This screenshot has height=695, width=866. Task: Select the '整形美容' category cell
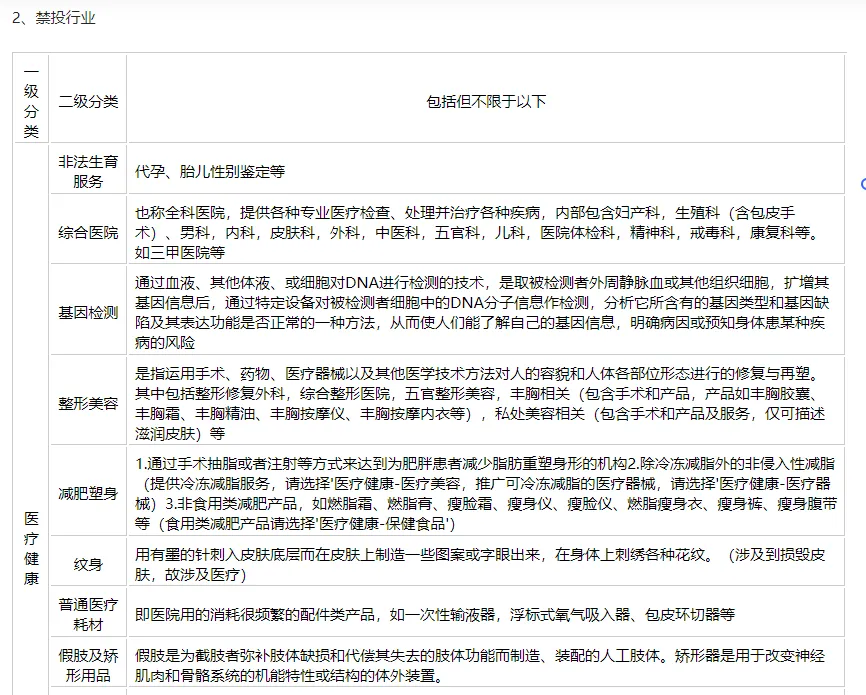pyautogui.click(x=88, y=400)
